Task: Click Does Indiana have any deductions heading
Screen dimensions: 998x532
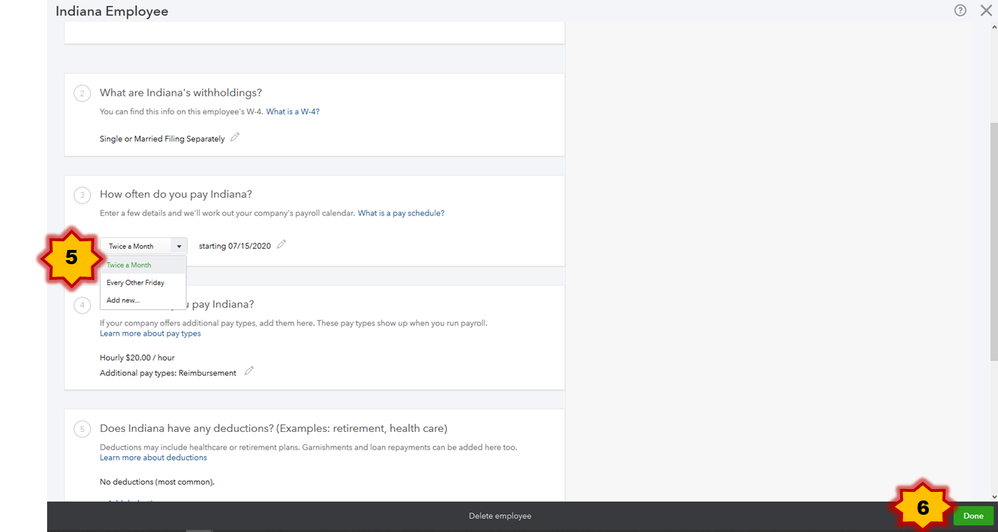Action: [x=274, y=428]
